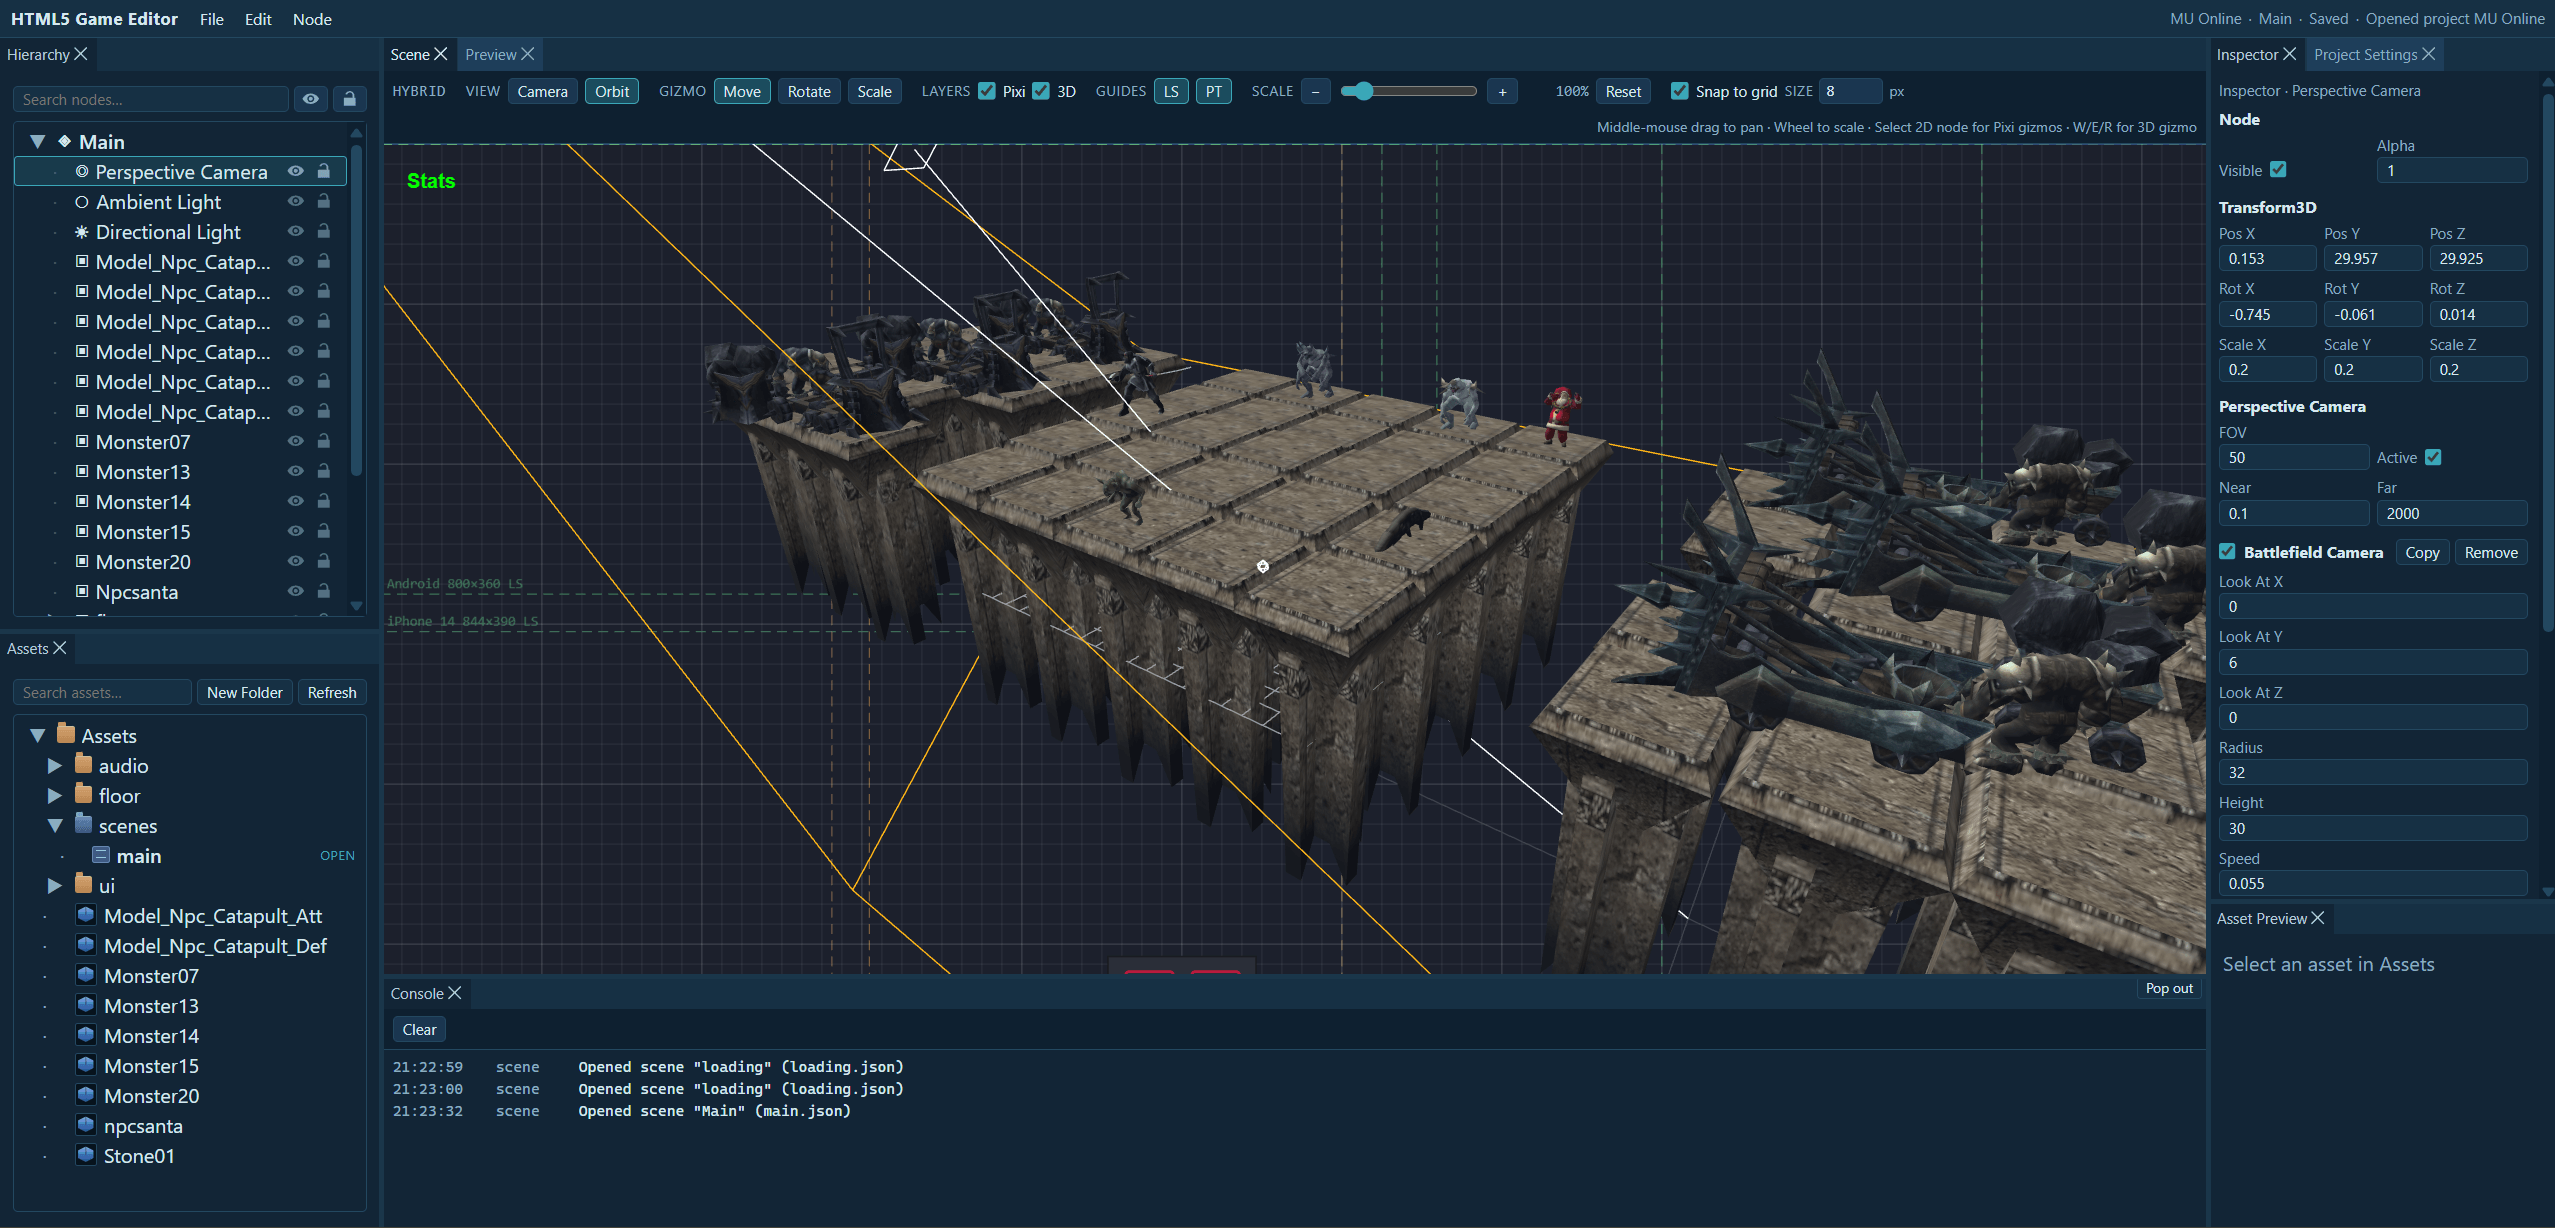Select the Monster20 asset cube icon

pyautogui.click(x=86, y=1095)
